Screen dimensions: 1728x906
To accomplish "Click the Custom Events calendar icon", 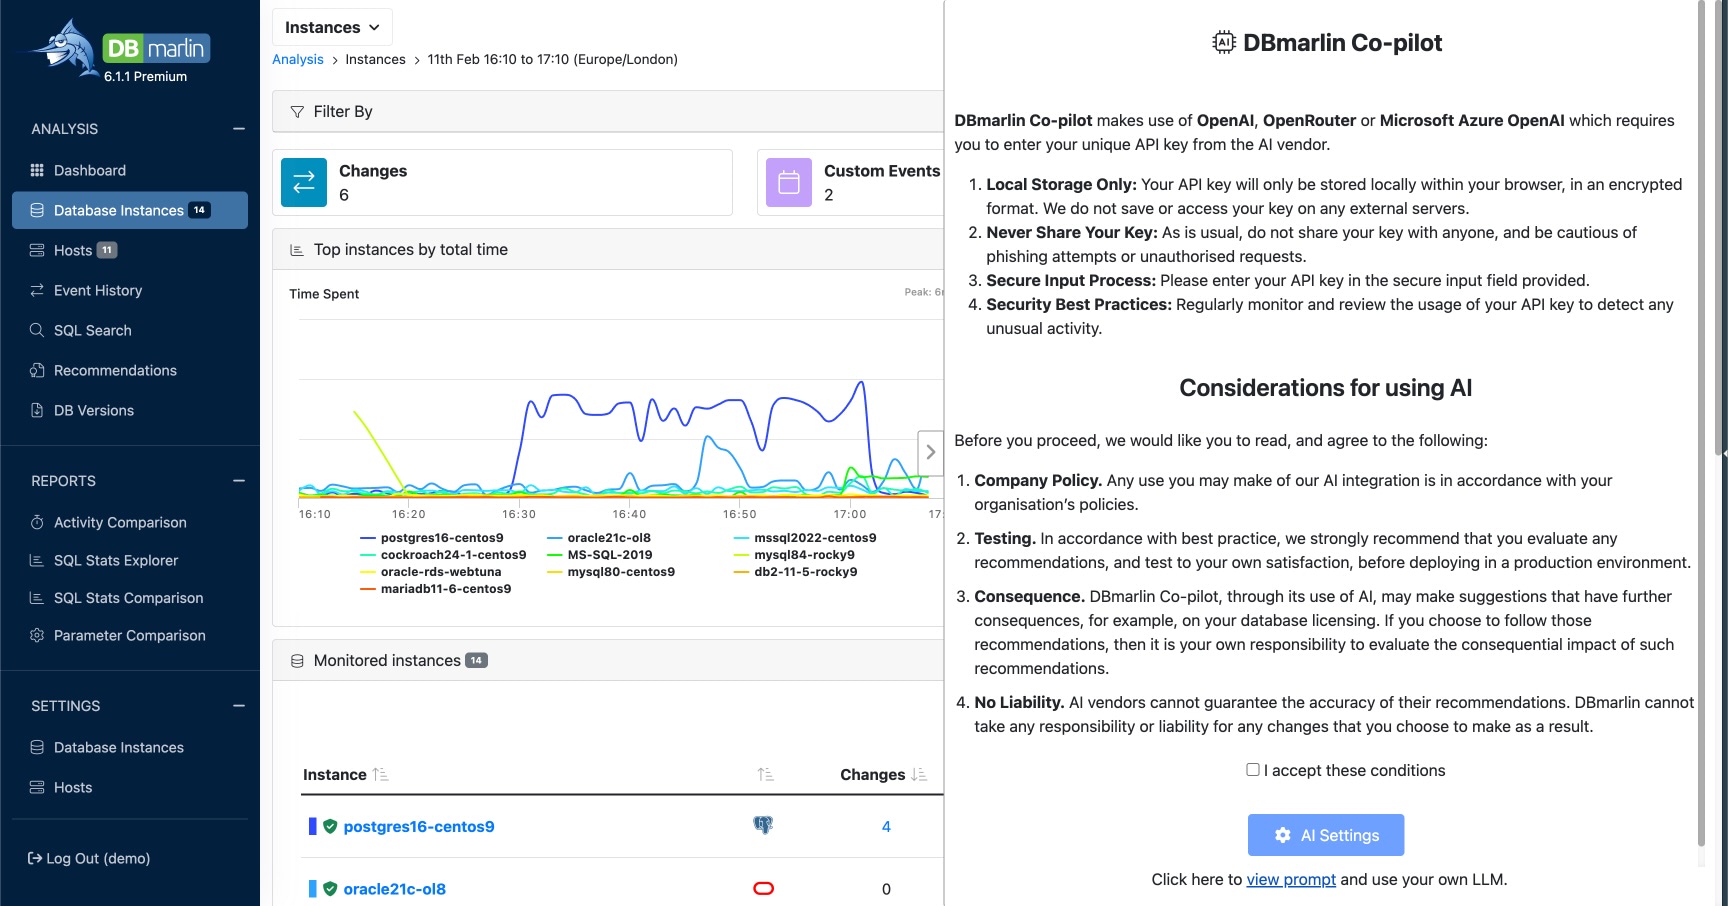I will coord(789,182).
